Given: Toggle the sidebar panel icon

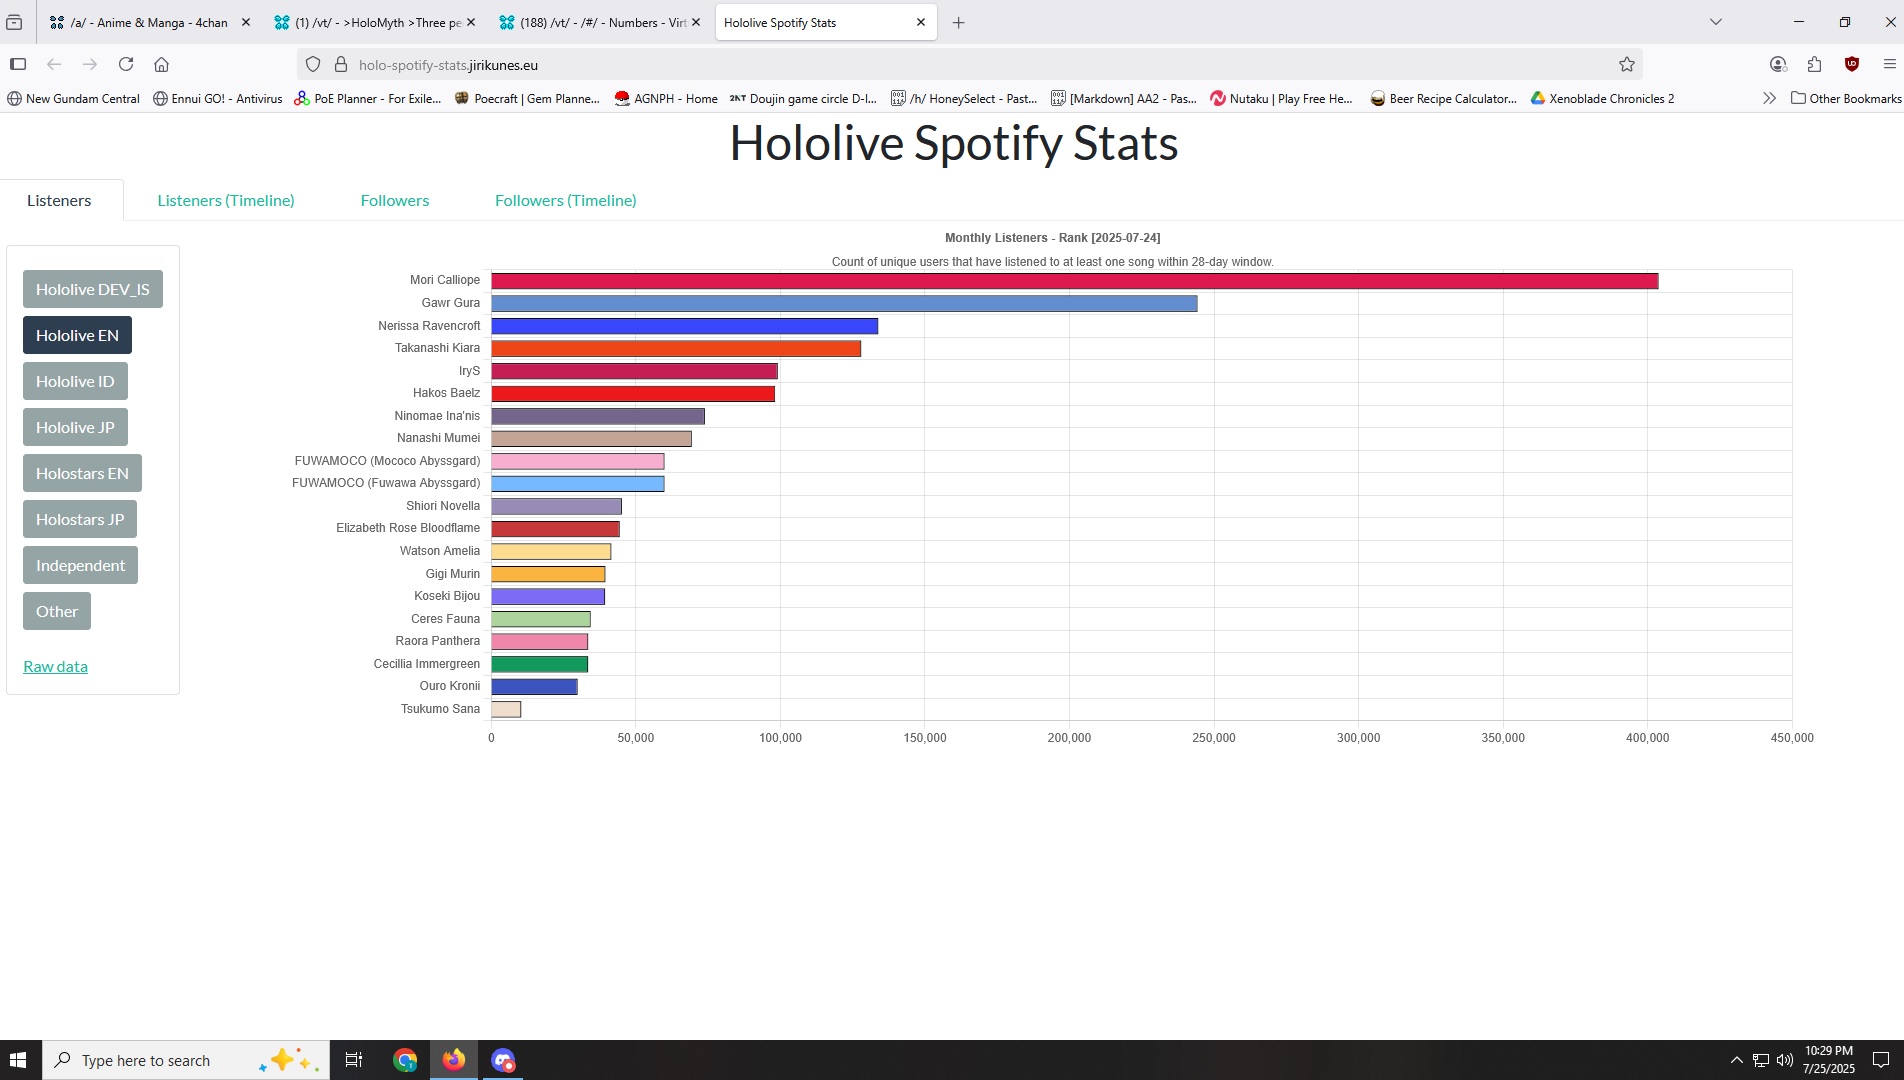Looking at the screenshot, I should click(x=18, y=64).
